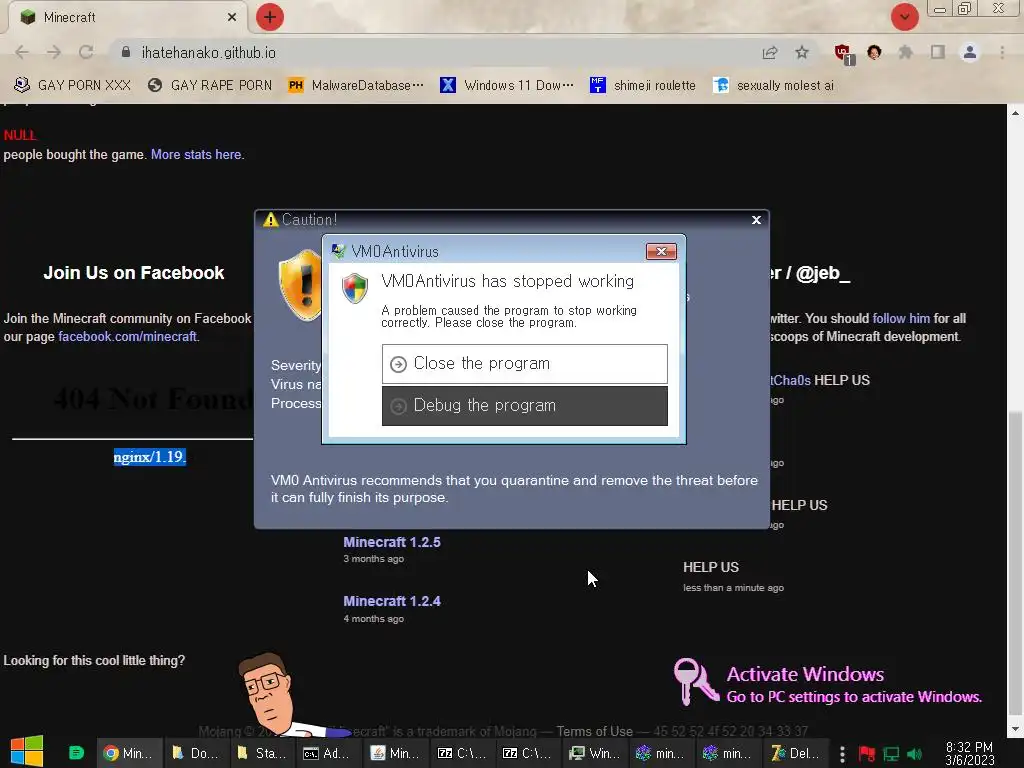Click the Windows shield icon in dialog
The width and height of the screenshot is (1024, 768).
click(355, 288)
